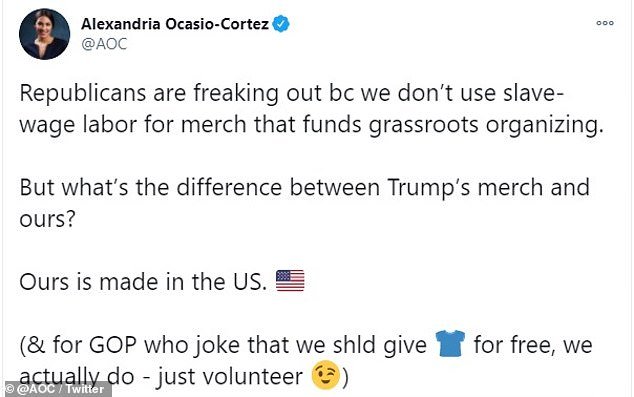Click the blue verified checkmark badge
This screenshot has width=634, height=397.
tap(281, 23)
